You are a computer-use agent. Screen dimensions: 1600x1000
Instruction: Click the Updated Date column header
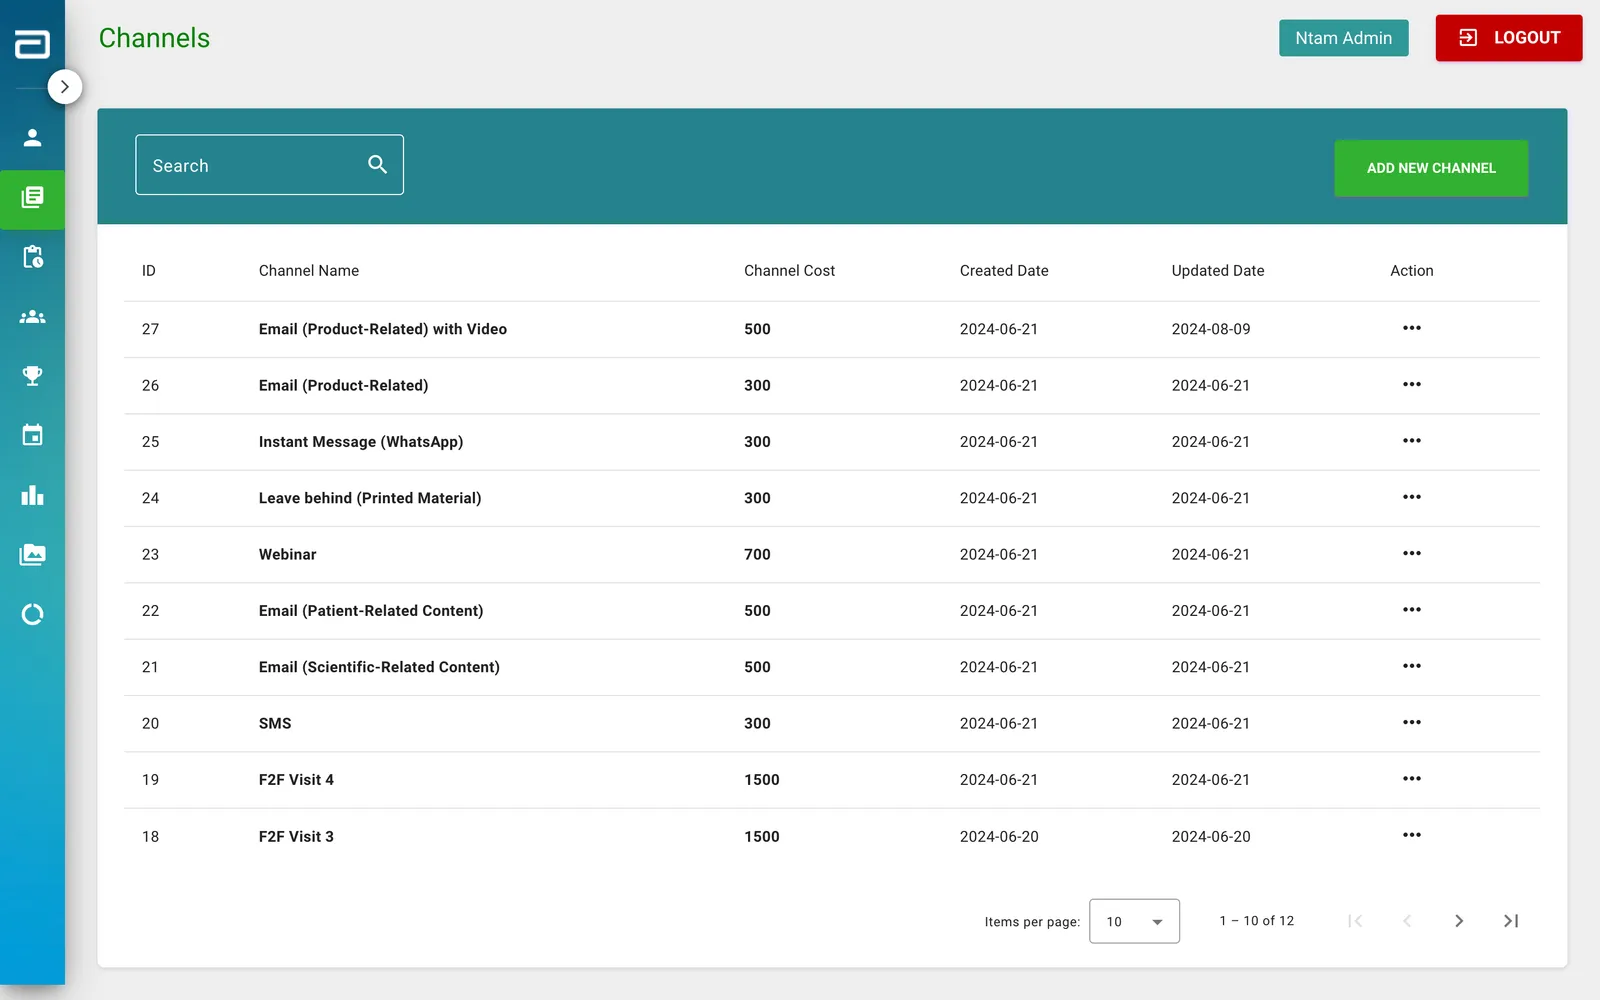coord(1217,271)
